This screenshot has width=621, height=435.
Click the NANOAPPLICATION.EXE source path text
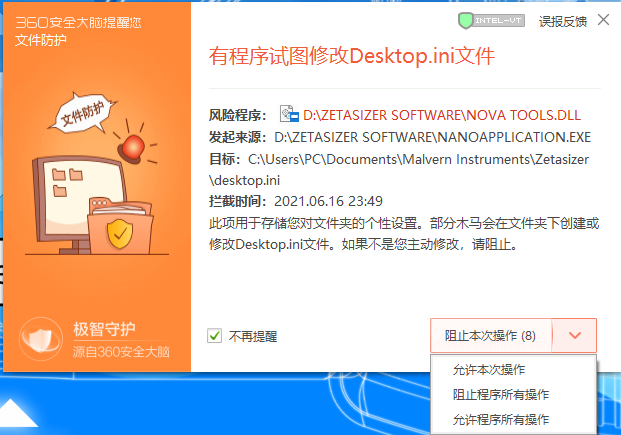point(432,137)
